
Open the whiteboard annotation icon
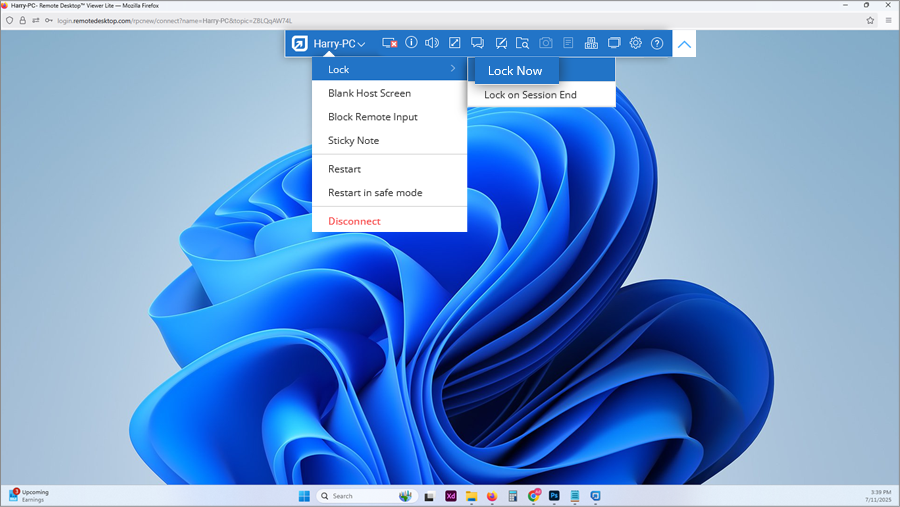tap(500, 43)
